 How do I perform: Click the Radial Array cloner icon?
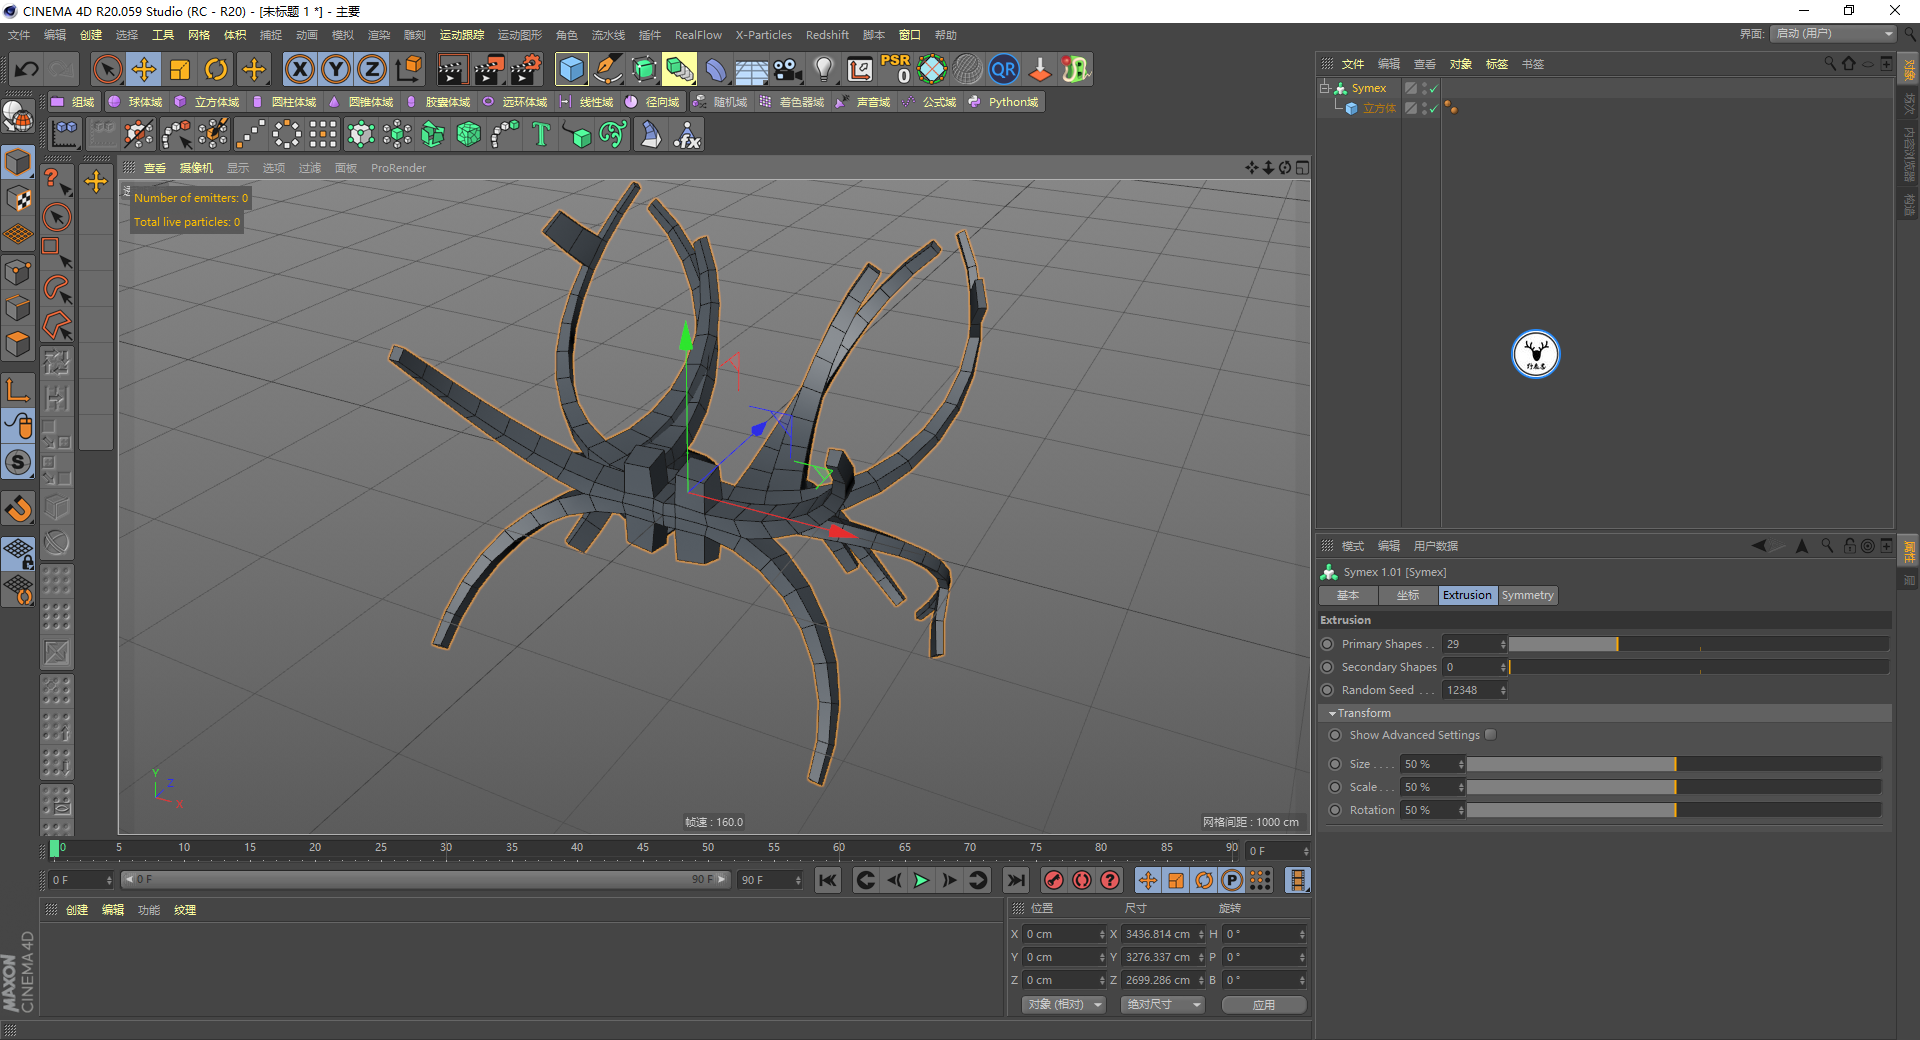pyautogui.click(x=287, y=134)
